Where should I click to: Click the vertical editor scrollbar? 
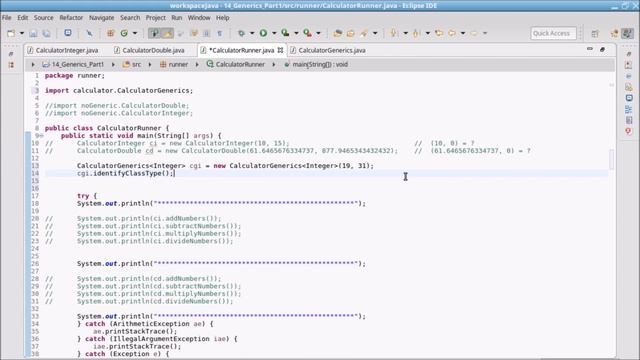click(x=611, y=159)
